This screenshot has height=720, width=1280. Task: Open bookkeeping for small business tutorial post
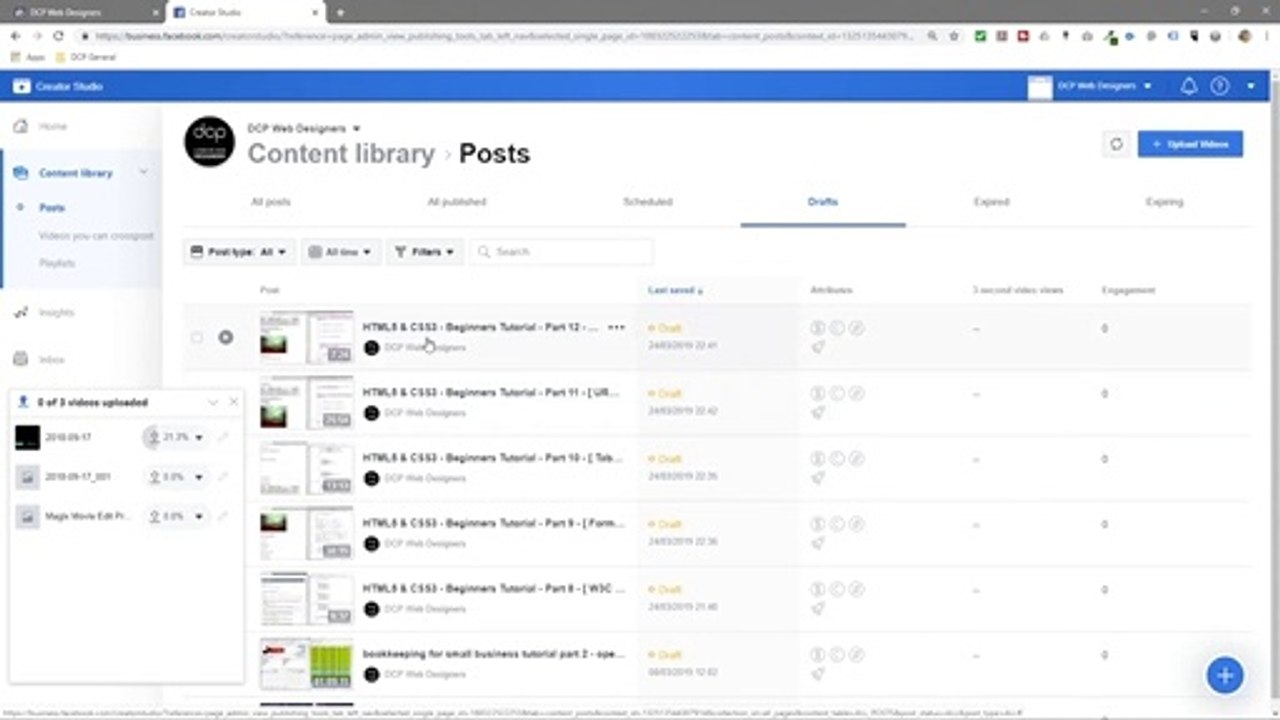(493, 654)
